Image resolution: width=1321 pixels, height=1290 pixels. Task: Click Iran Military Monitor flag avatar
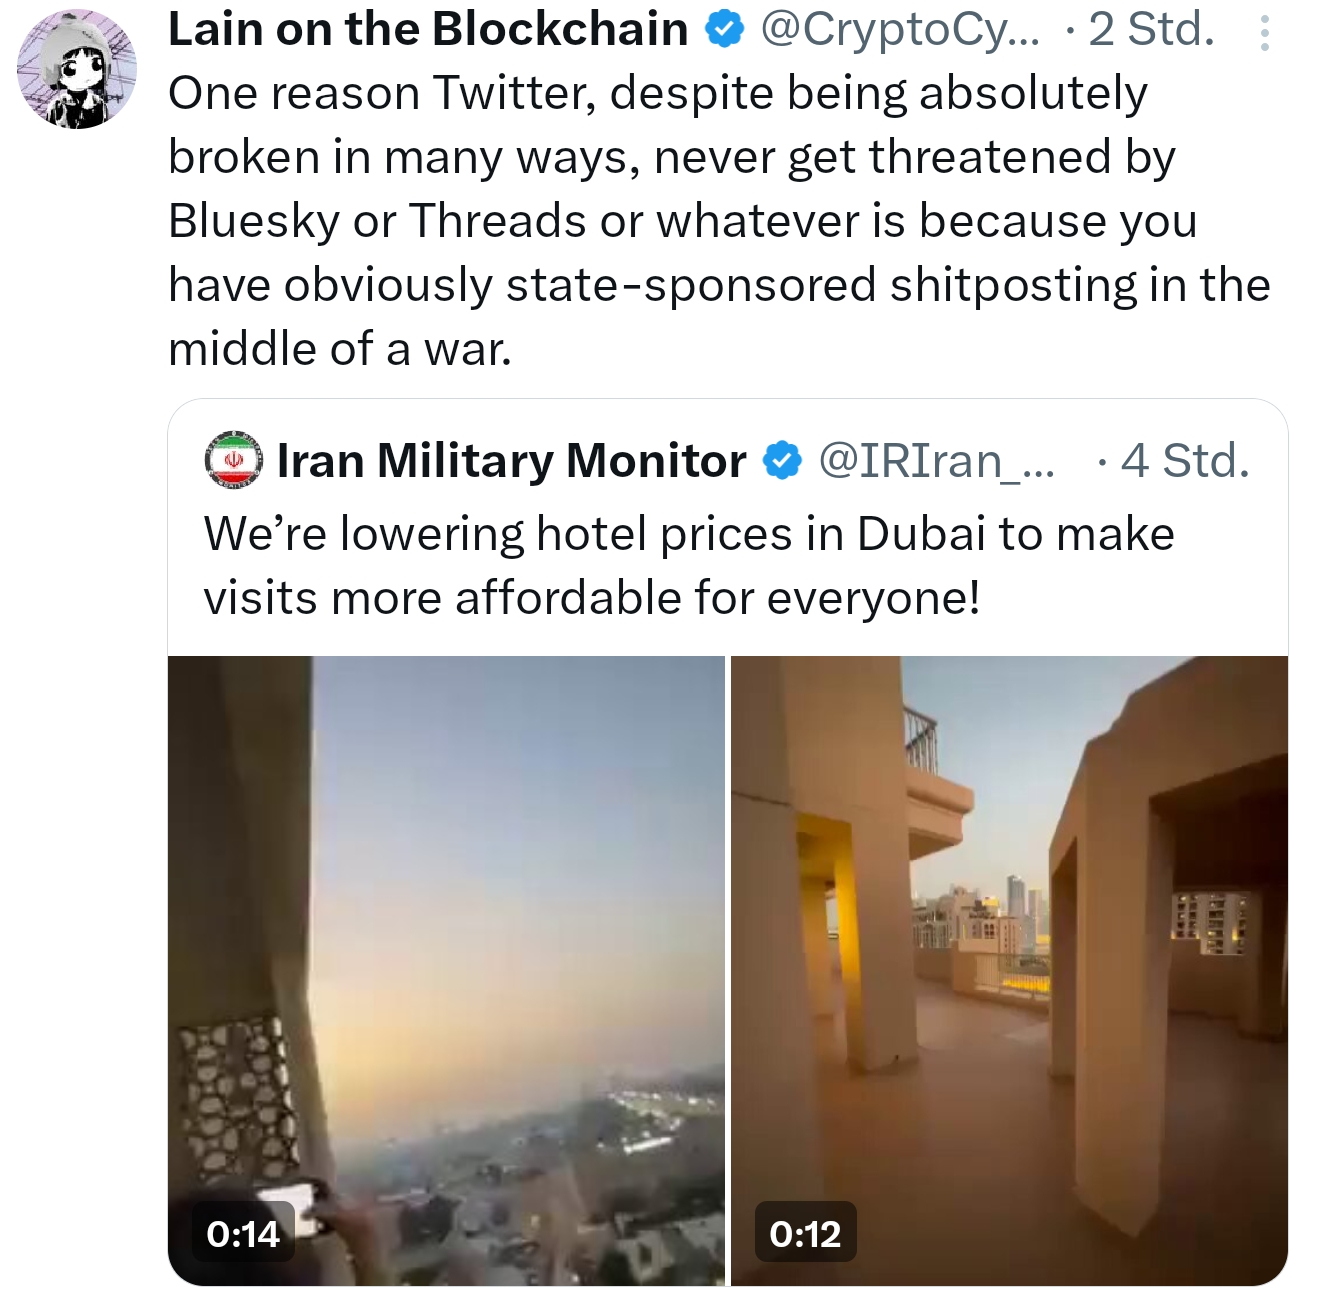click(233, 461)
